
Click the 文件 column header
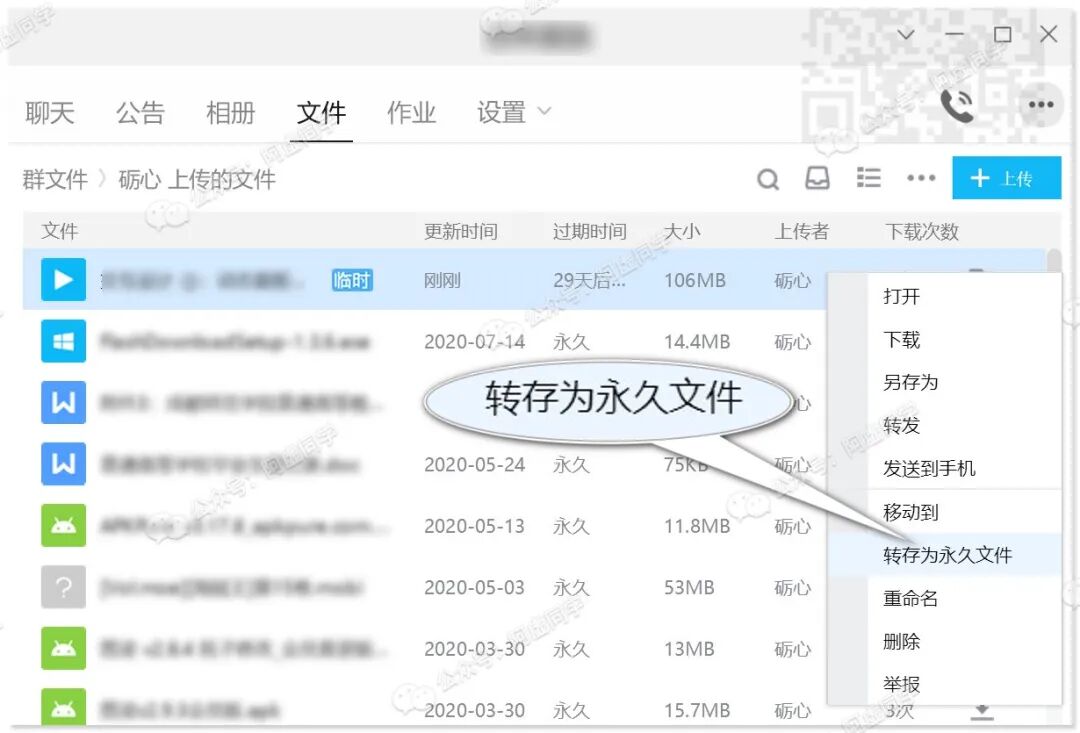(59, 231)
